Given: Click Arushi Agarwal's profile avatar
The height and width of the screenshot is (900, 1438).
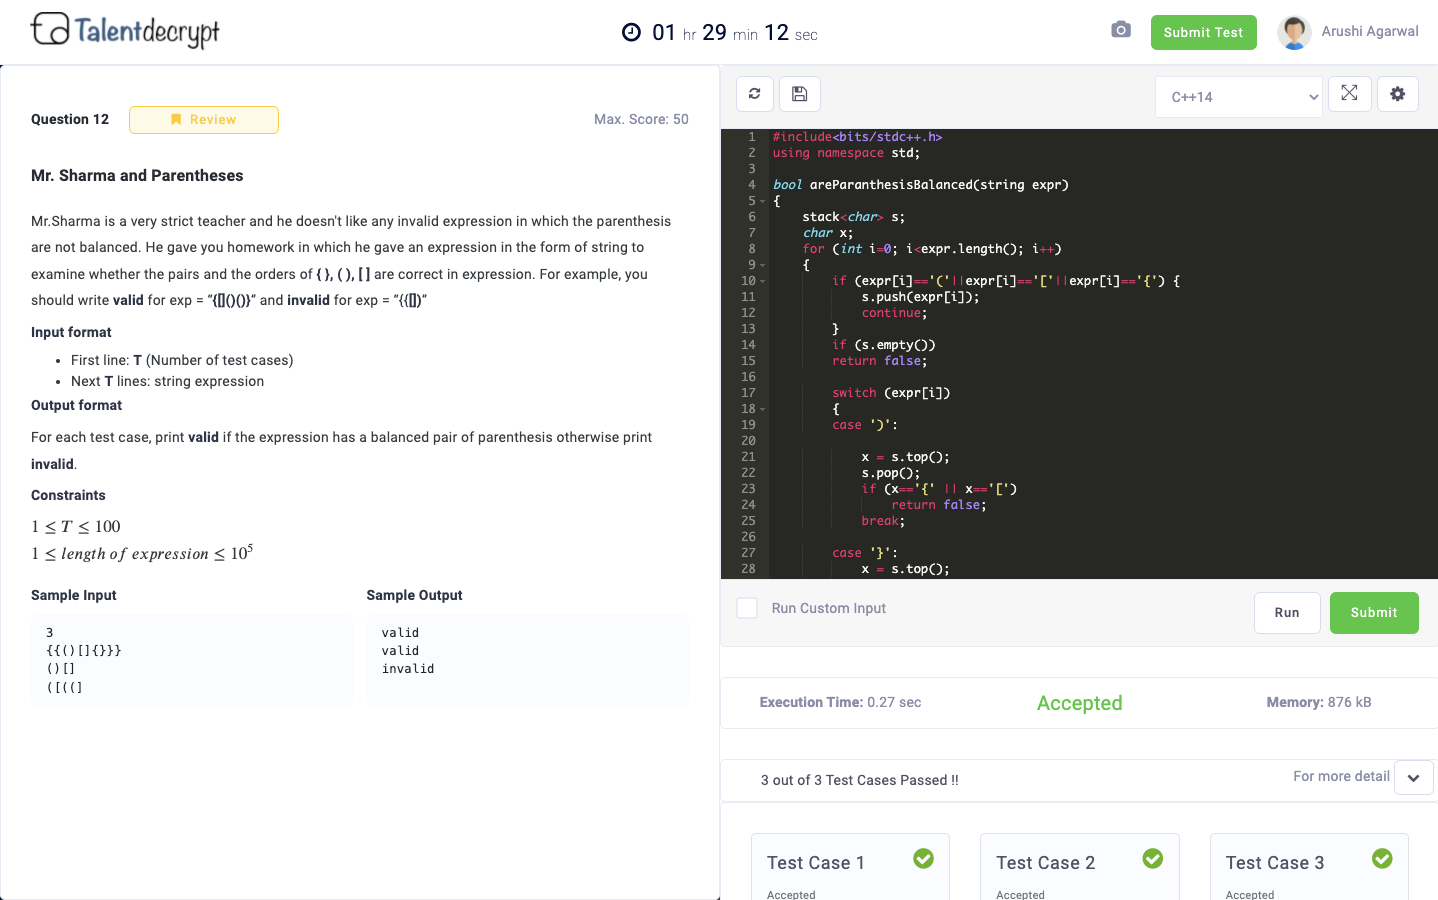Looking at the screenshot, I should (1294, 32).
